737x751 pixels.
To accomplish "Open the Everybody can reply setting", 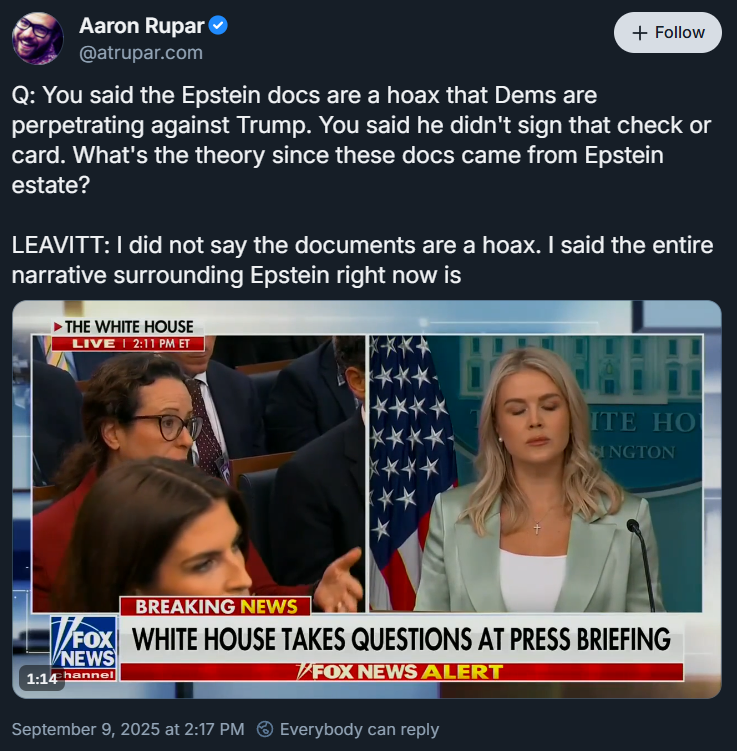I will 359,729.
